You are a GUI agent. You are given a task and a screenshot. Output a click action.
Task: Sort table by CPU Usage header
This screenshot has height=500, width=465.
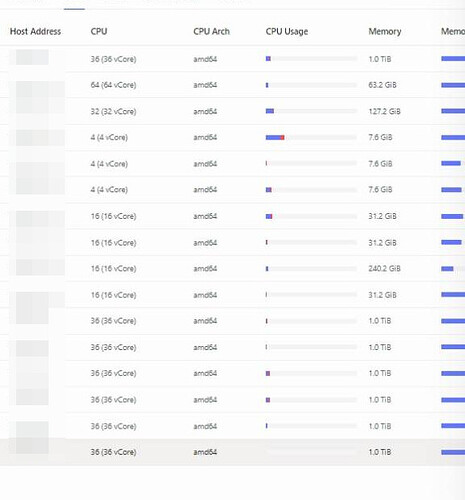287,31
